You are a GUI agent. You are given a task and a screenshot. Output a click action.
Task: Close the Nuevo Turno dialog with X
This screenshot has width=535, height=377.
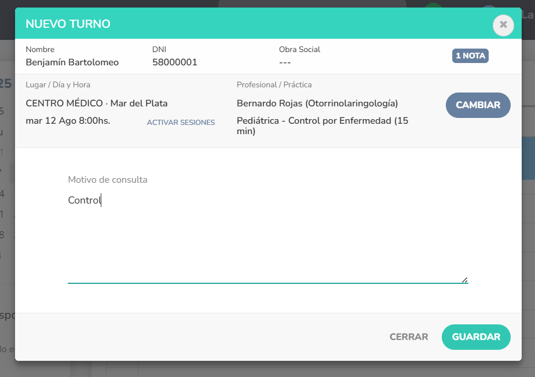point(503,25)
